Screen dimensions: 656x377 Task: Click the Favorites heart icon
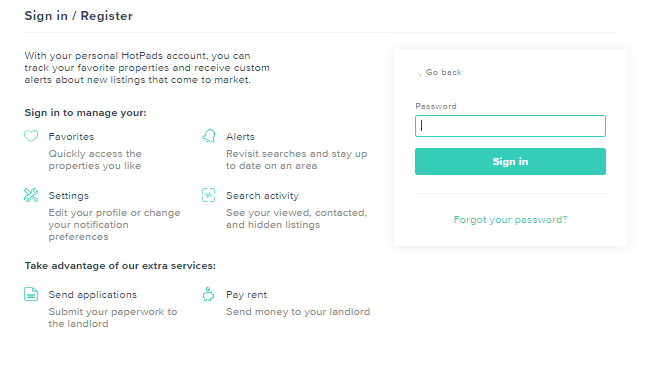31,136
